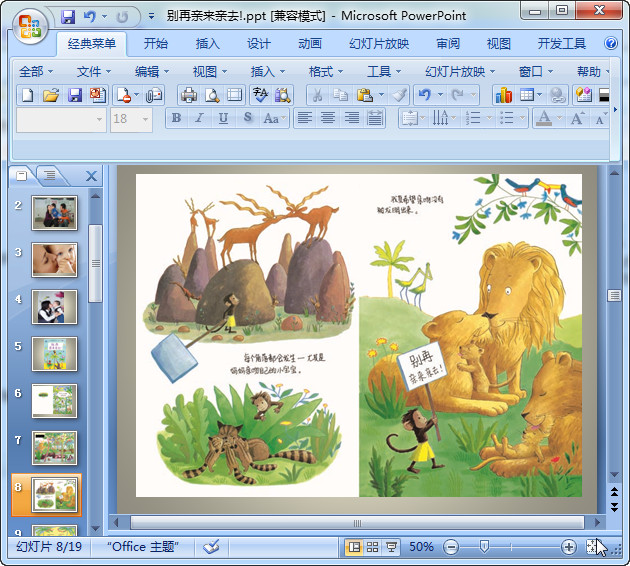Switch to the Outline pane tab

(x=50, y=175)
